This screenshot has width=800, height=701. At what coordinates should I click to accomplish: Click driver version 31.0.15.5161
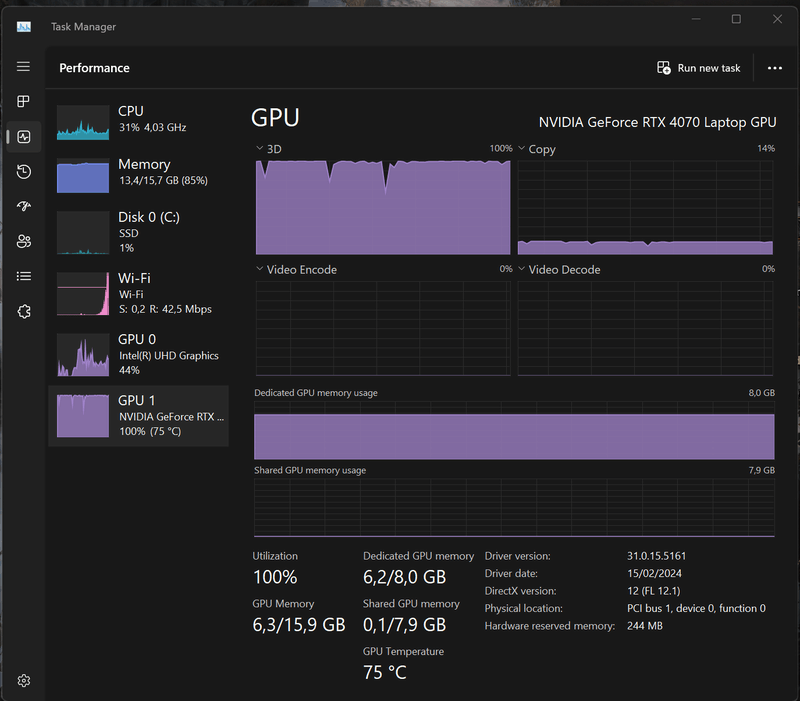pos(657,556)
